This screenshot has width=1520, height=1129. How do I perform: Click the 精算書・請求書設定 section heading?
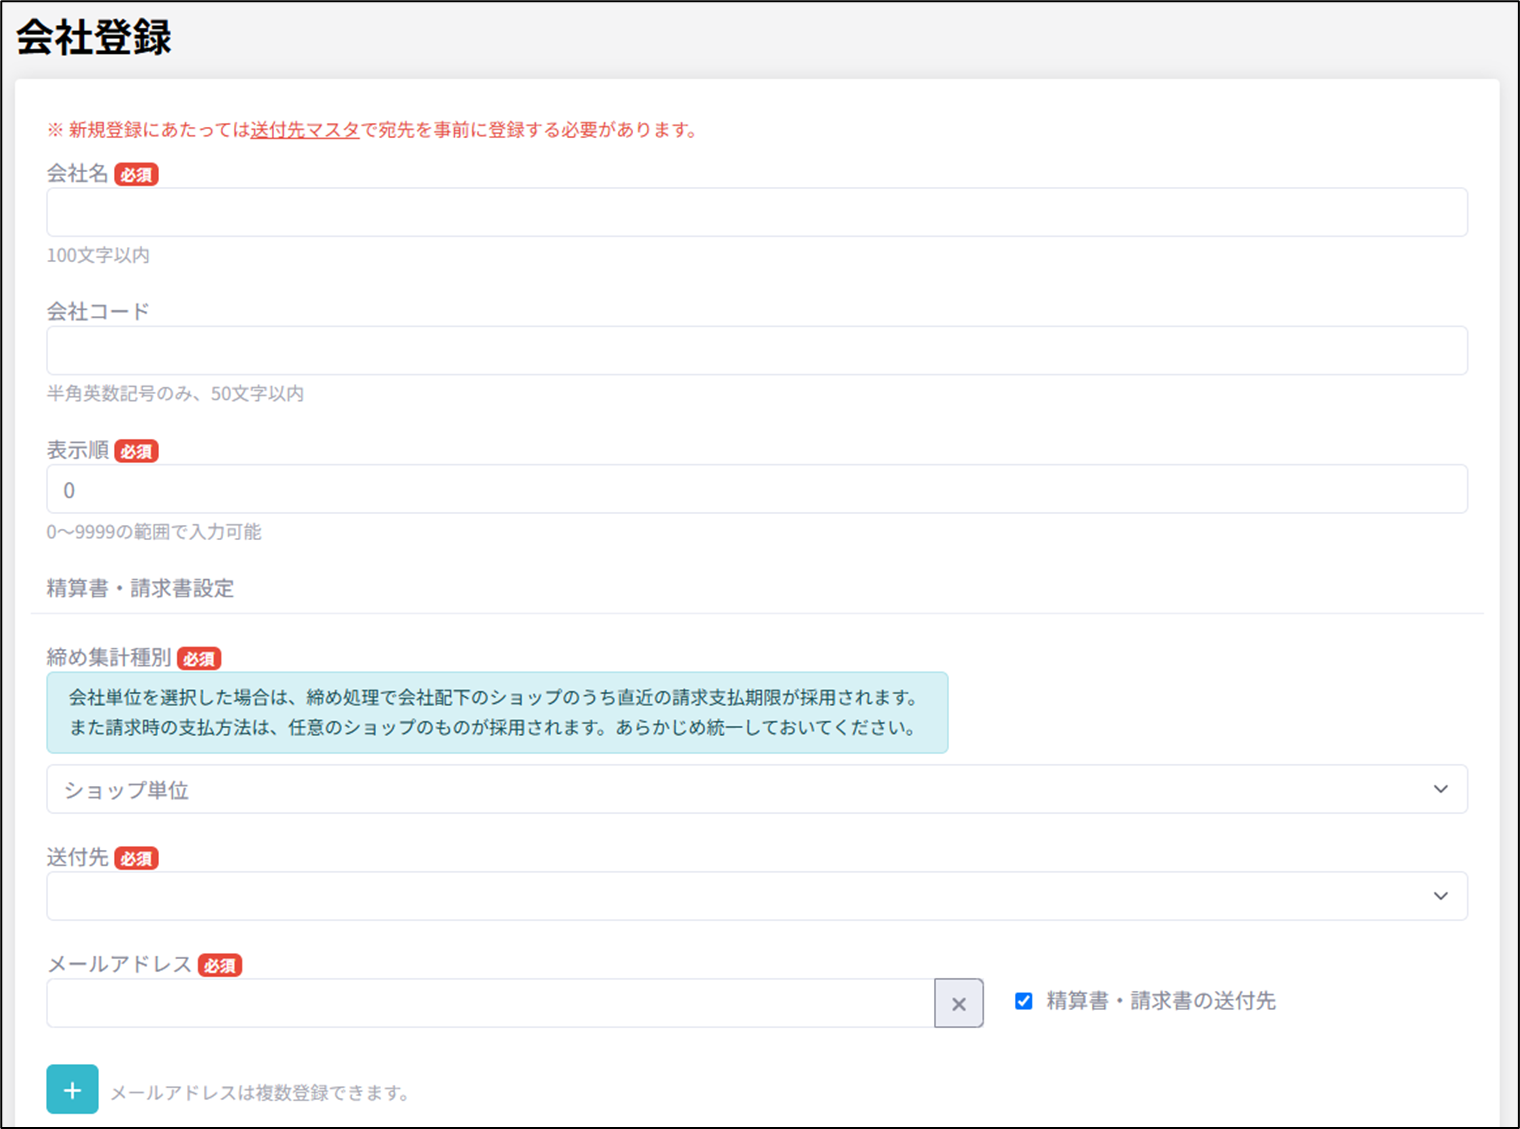coord(140,588)
